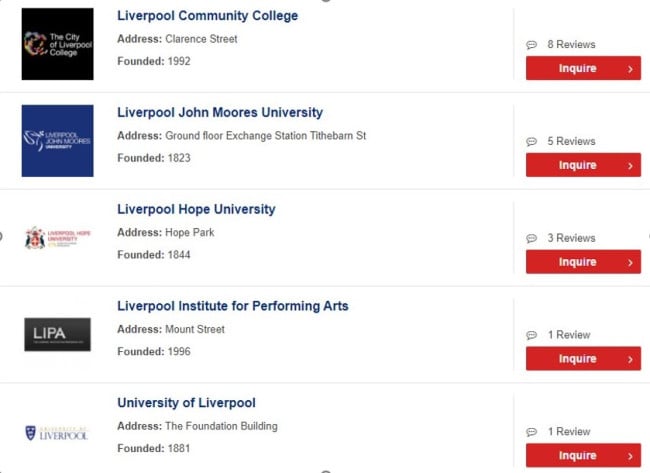Click speech bubble icon beside 8 Reviews

531,45
